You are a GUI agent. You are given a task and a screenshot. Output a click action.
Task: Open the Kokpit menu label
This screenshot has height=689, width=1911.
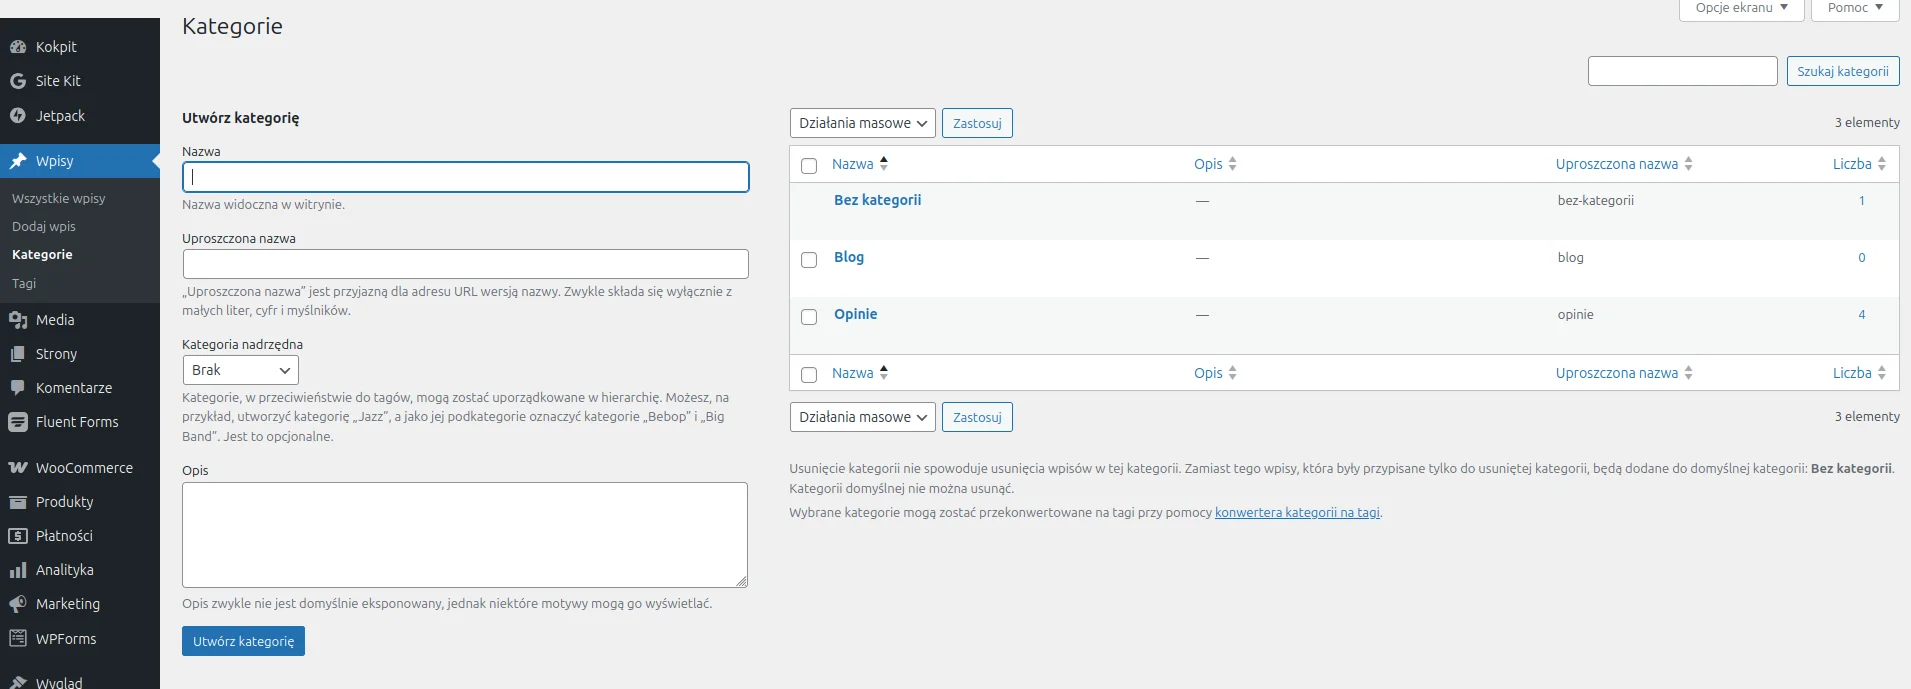tap(56, 47)
